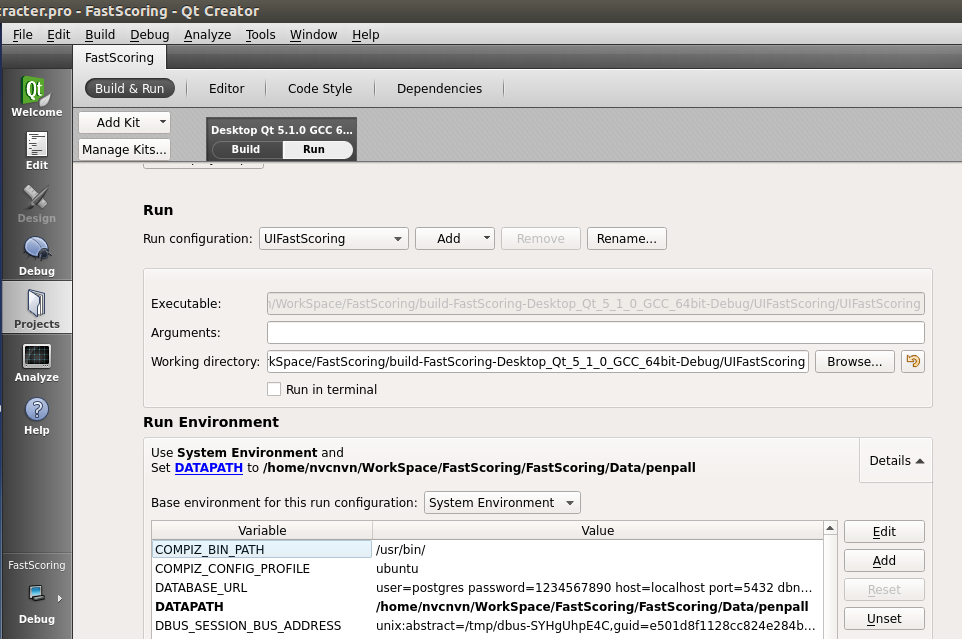Open the Analyze mode
962x639 pixels.
click(36, 362)
